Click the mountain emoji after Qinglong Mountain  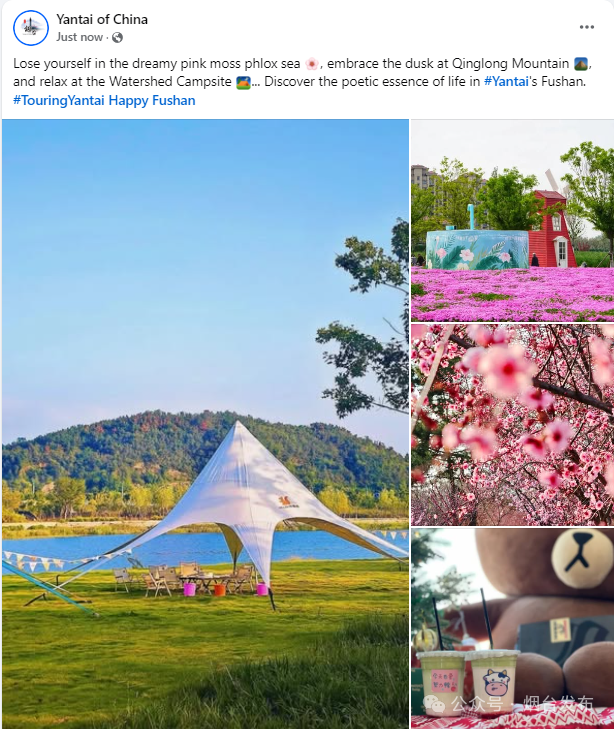point(581,64)
